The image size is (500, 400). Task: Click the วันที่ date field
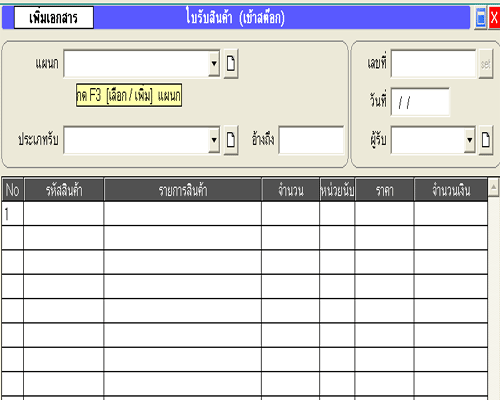click(420, 102)
